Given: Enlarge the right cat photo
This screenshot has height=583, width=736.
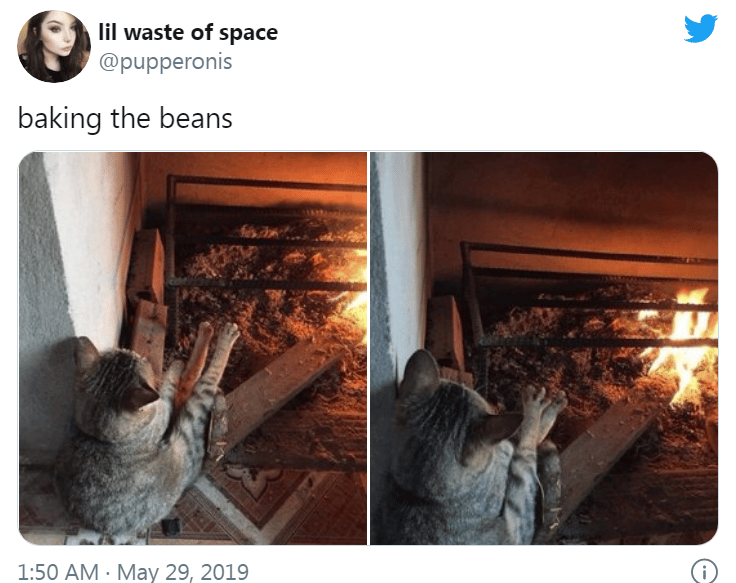Looking at the screenshot, I should (x=544, y=348).
